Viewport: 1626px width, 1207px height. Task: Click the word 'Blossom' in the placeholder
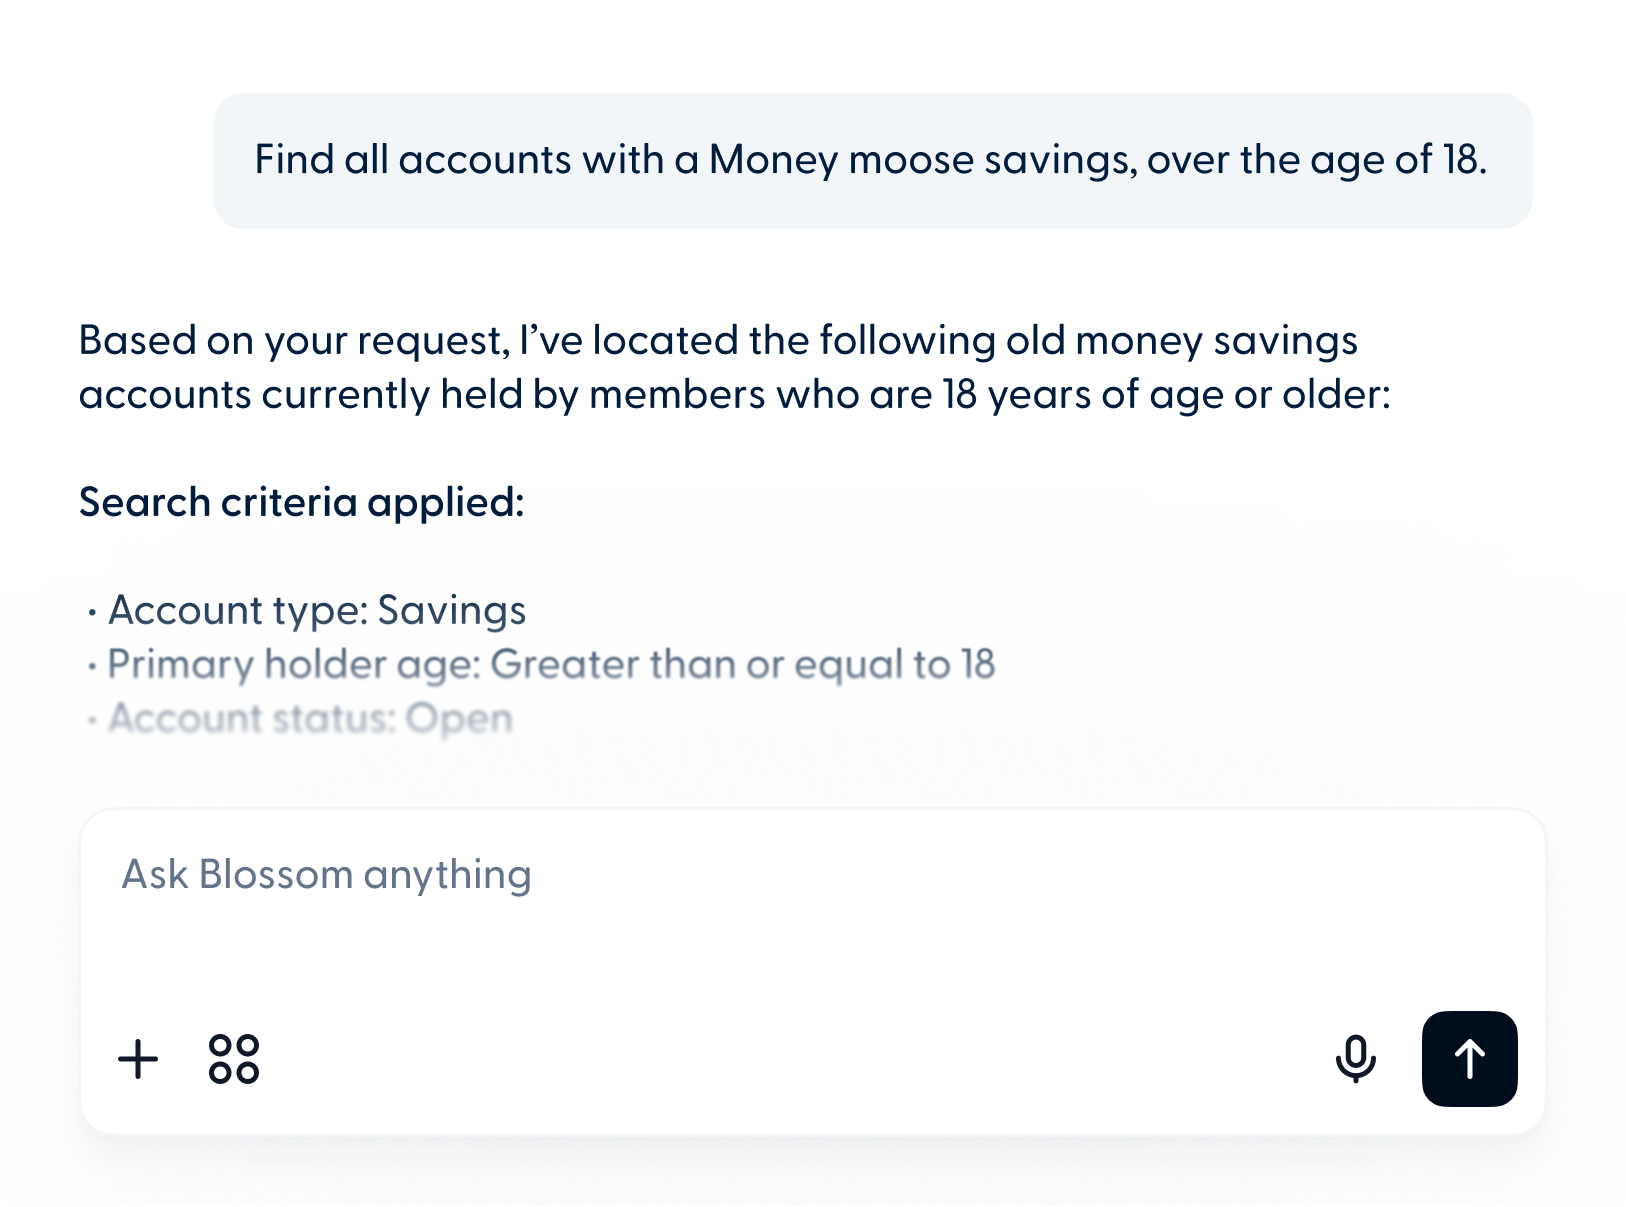(x=276, y=875)
